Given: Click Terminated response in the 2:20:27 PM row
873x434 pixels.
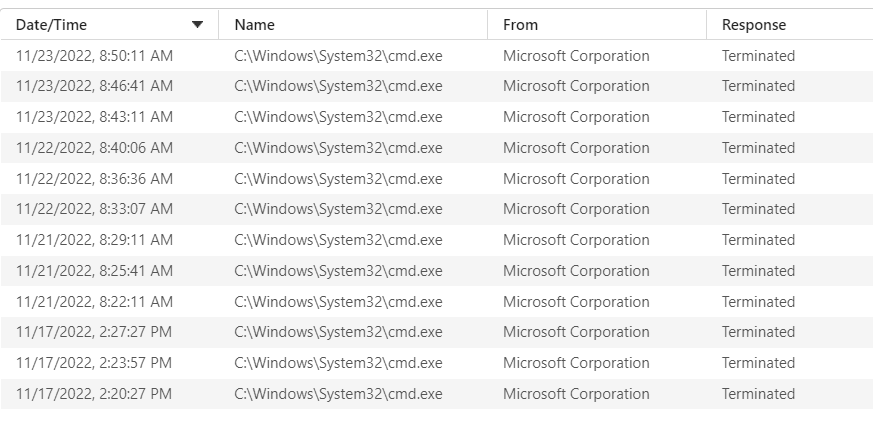Looking at the screenshot, I should 758,394.
